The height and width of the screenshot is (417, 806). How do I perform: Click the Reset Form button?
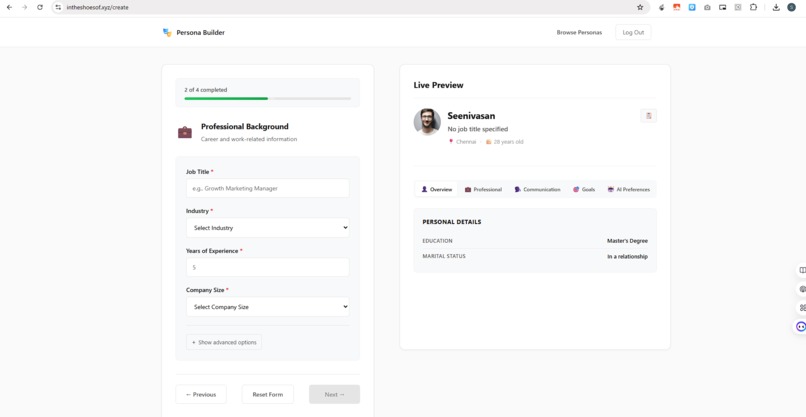click(x=268, y=394)
